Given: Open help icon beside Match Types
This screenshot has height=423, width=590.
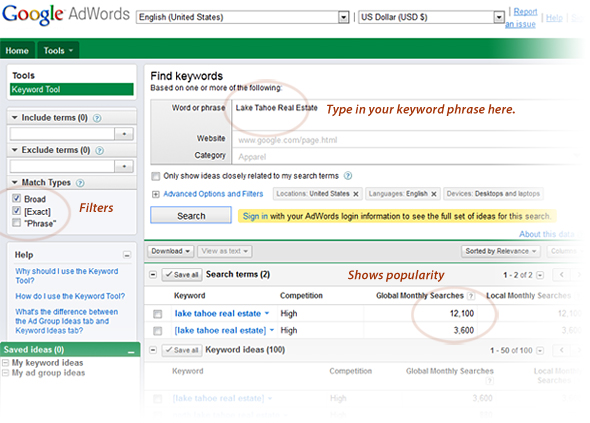Looking at the screenshot, I should point(80,183).
